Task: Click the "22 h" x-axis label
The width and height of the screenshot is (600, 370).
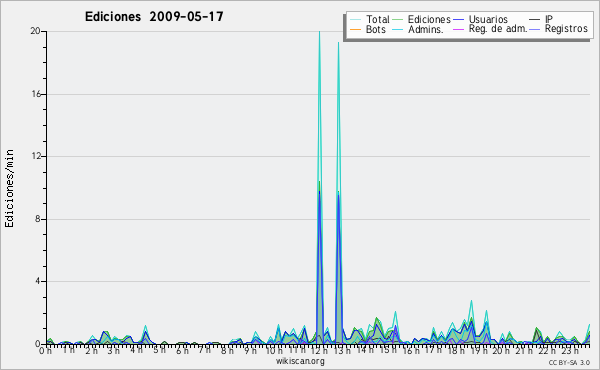Action: [x=546, y=350]
